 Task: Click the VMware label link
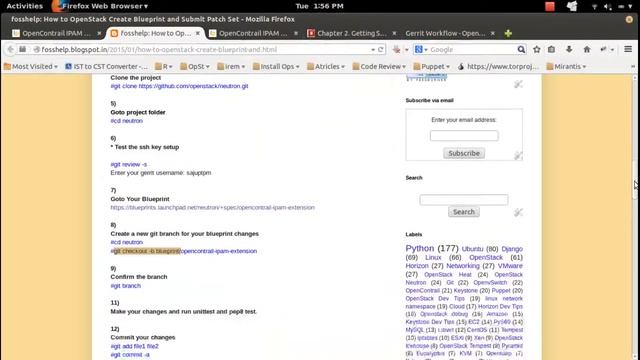510,266
